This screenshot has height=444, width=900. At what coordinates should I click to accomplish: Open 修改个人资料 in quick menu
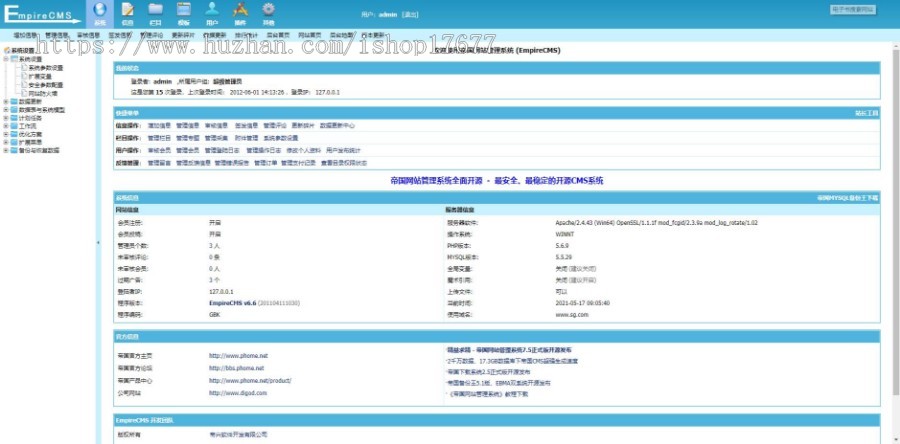pyautogui.click(x=303, y=150)
